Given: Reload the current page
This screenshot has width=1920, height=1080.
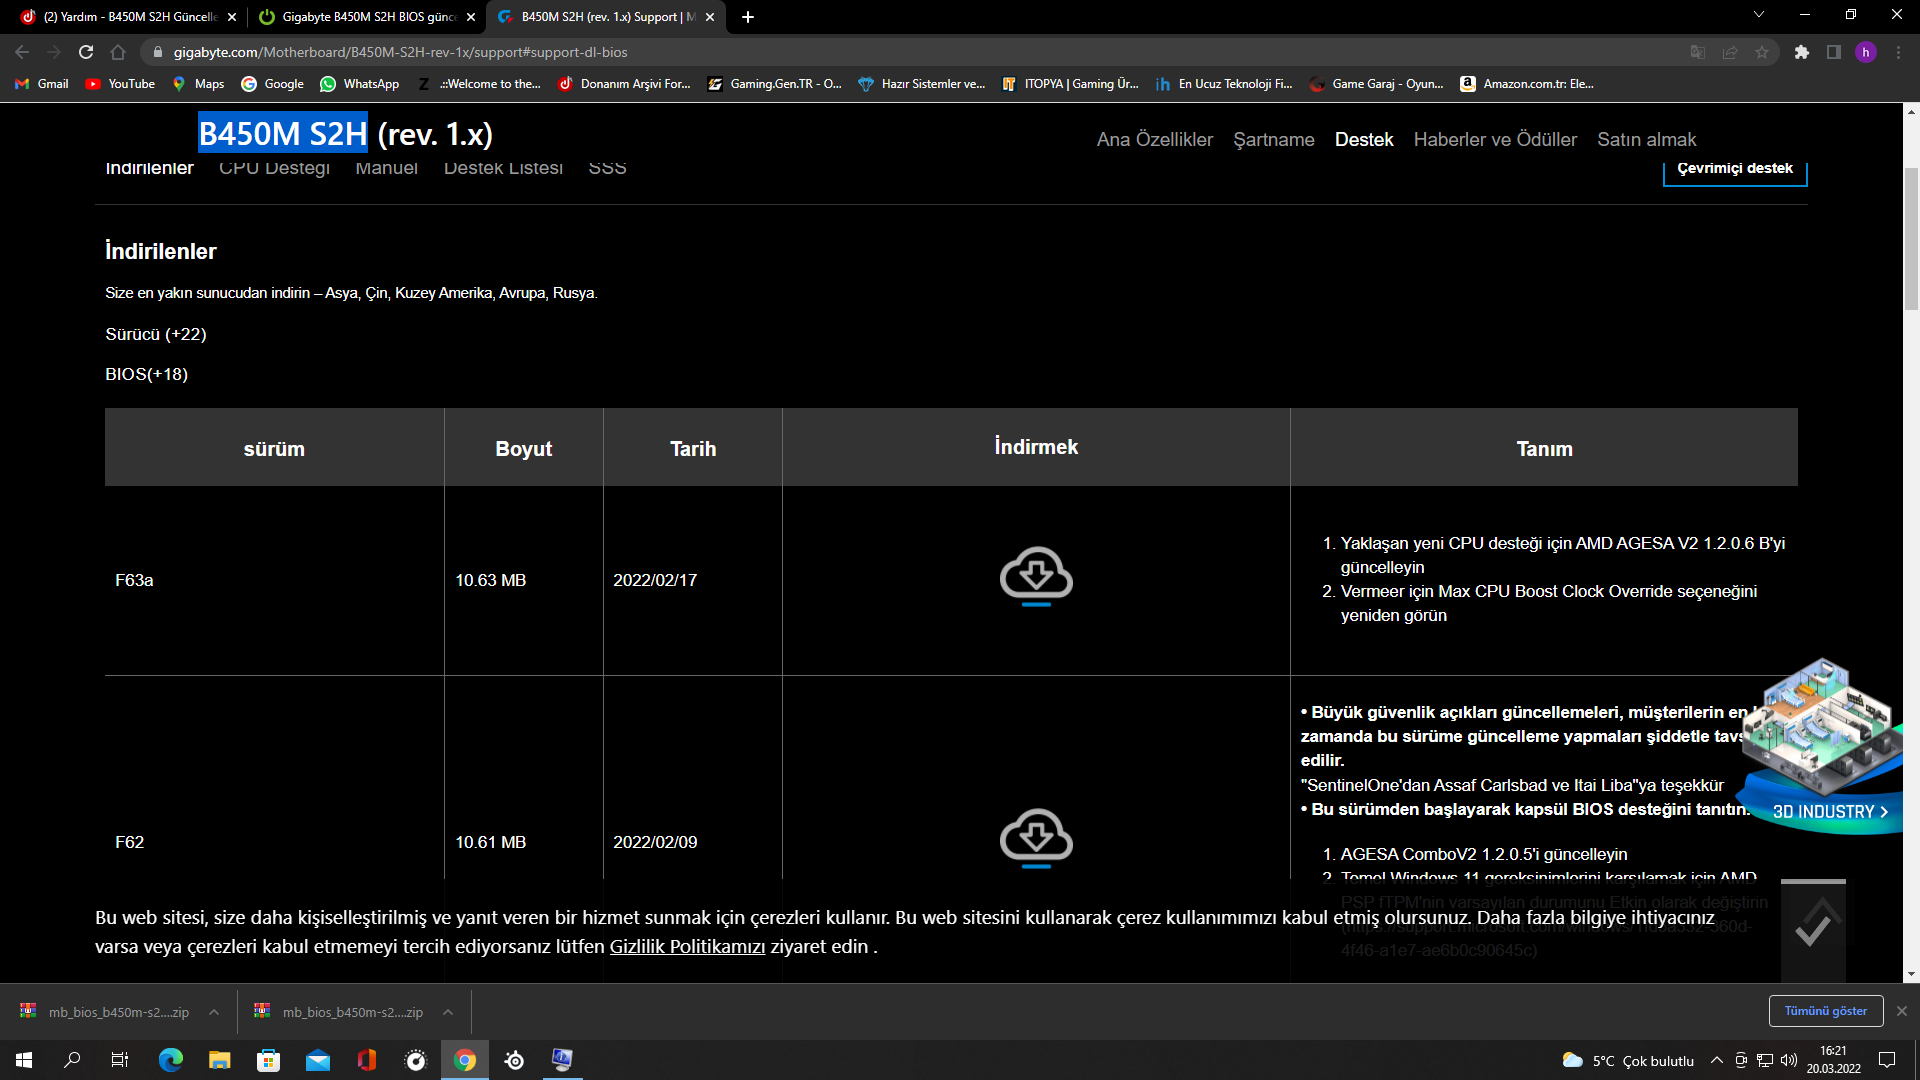Looking at the screenshot, I should pos(86,52).
